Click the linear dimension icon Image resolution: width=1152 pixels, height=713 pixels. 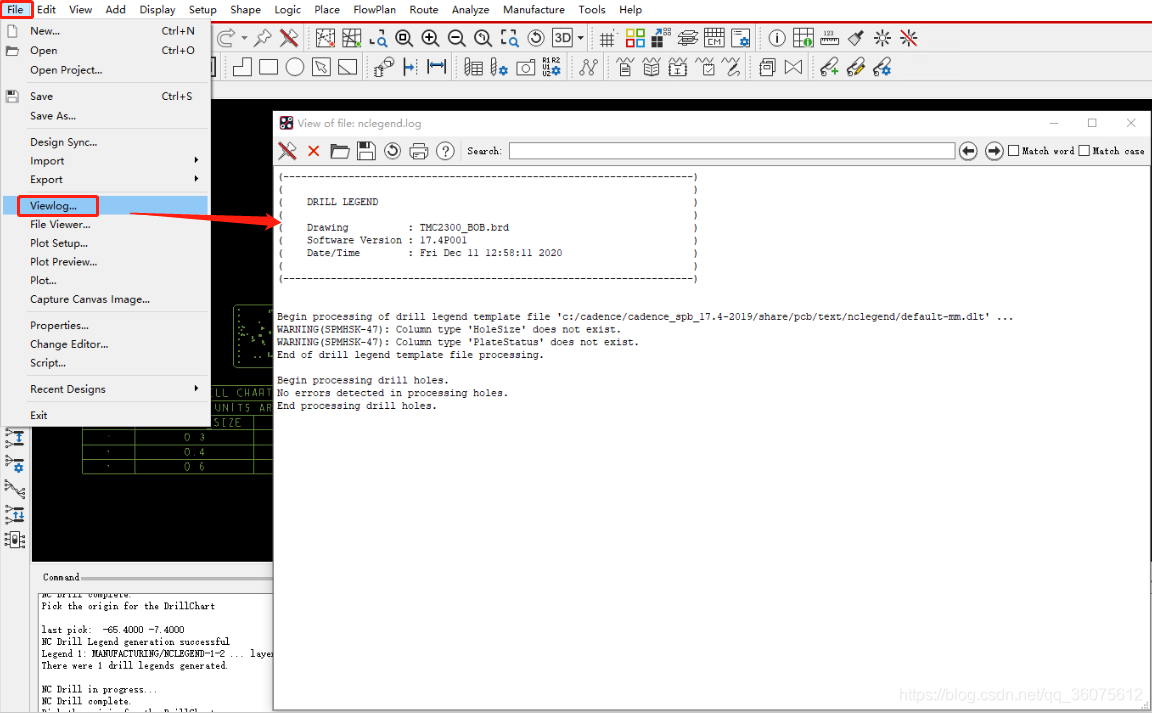(436, 68)
